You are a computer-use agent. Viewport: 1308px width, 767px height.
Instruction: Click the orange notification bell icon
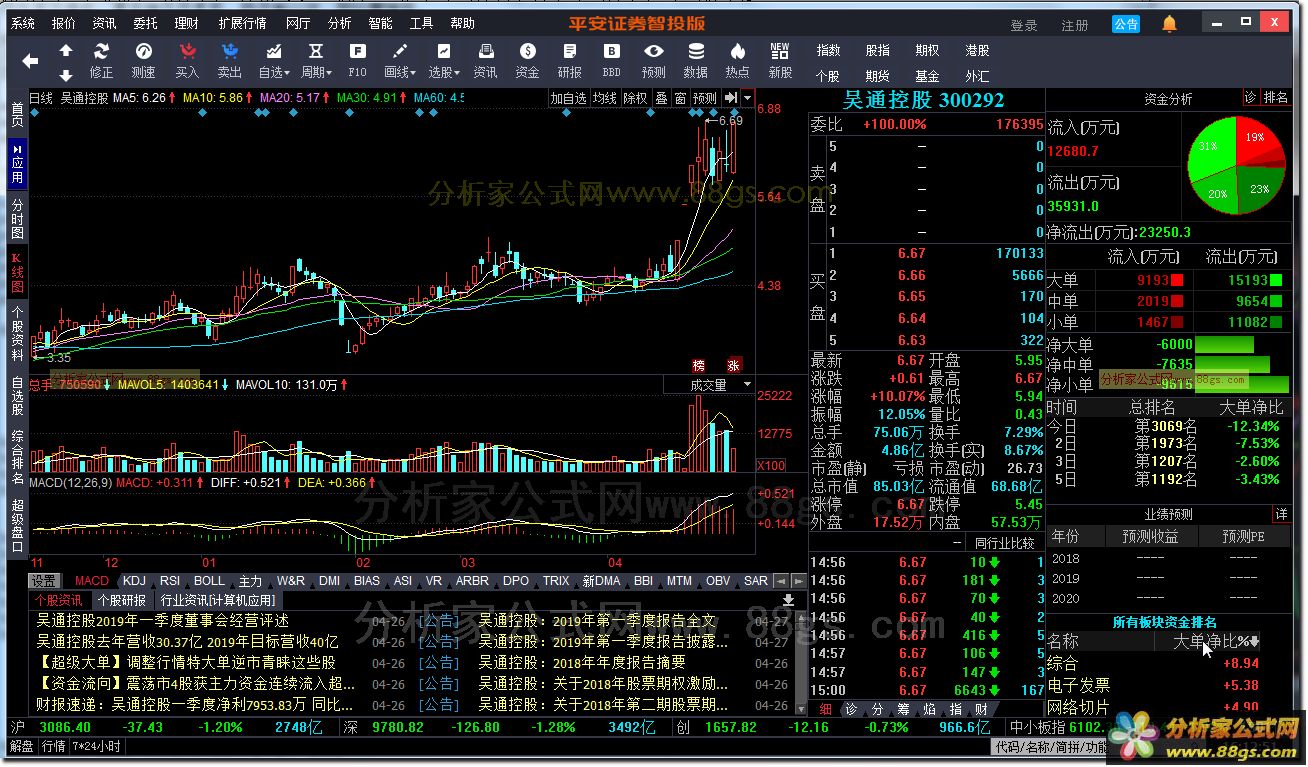click(1169, 24)
